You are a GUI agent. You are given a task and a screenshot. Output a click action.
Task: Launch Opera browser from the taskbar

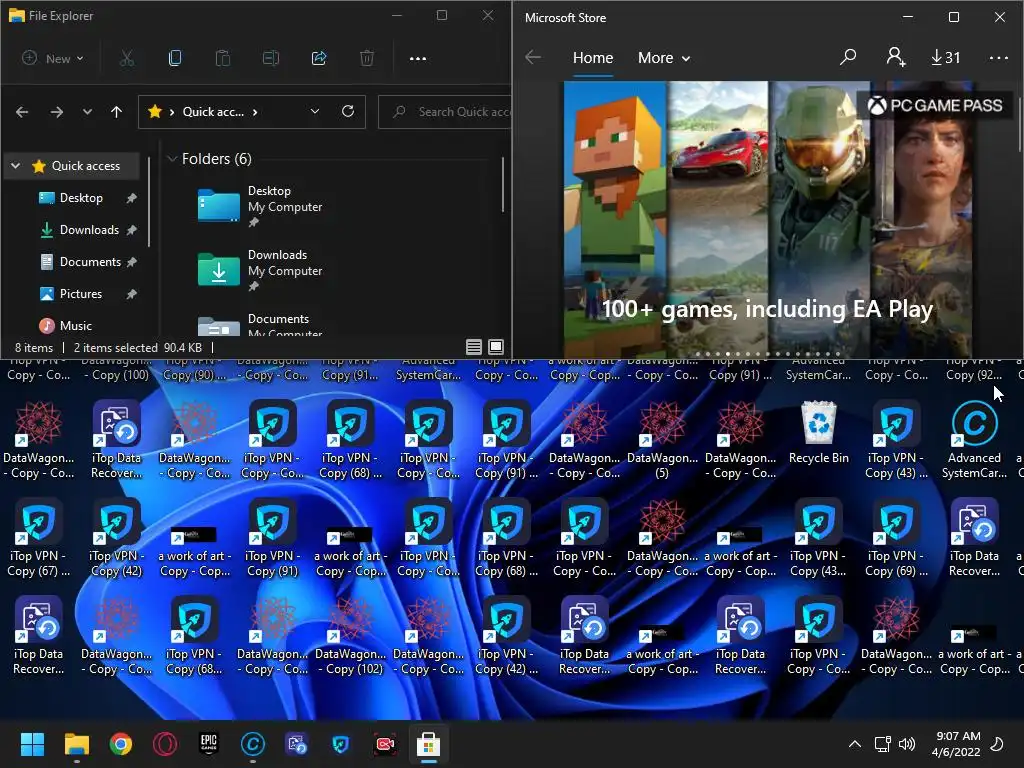click(165, 744)
